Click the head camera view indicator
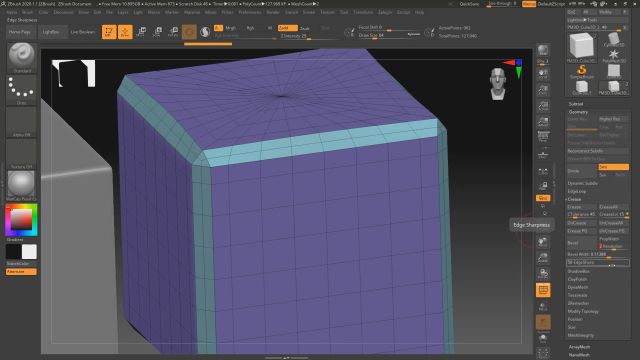Viewport: 640px width, 360px height. tap(498, 84)
